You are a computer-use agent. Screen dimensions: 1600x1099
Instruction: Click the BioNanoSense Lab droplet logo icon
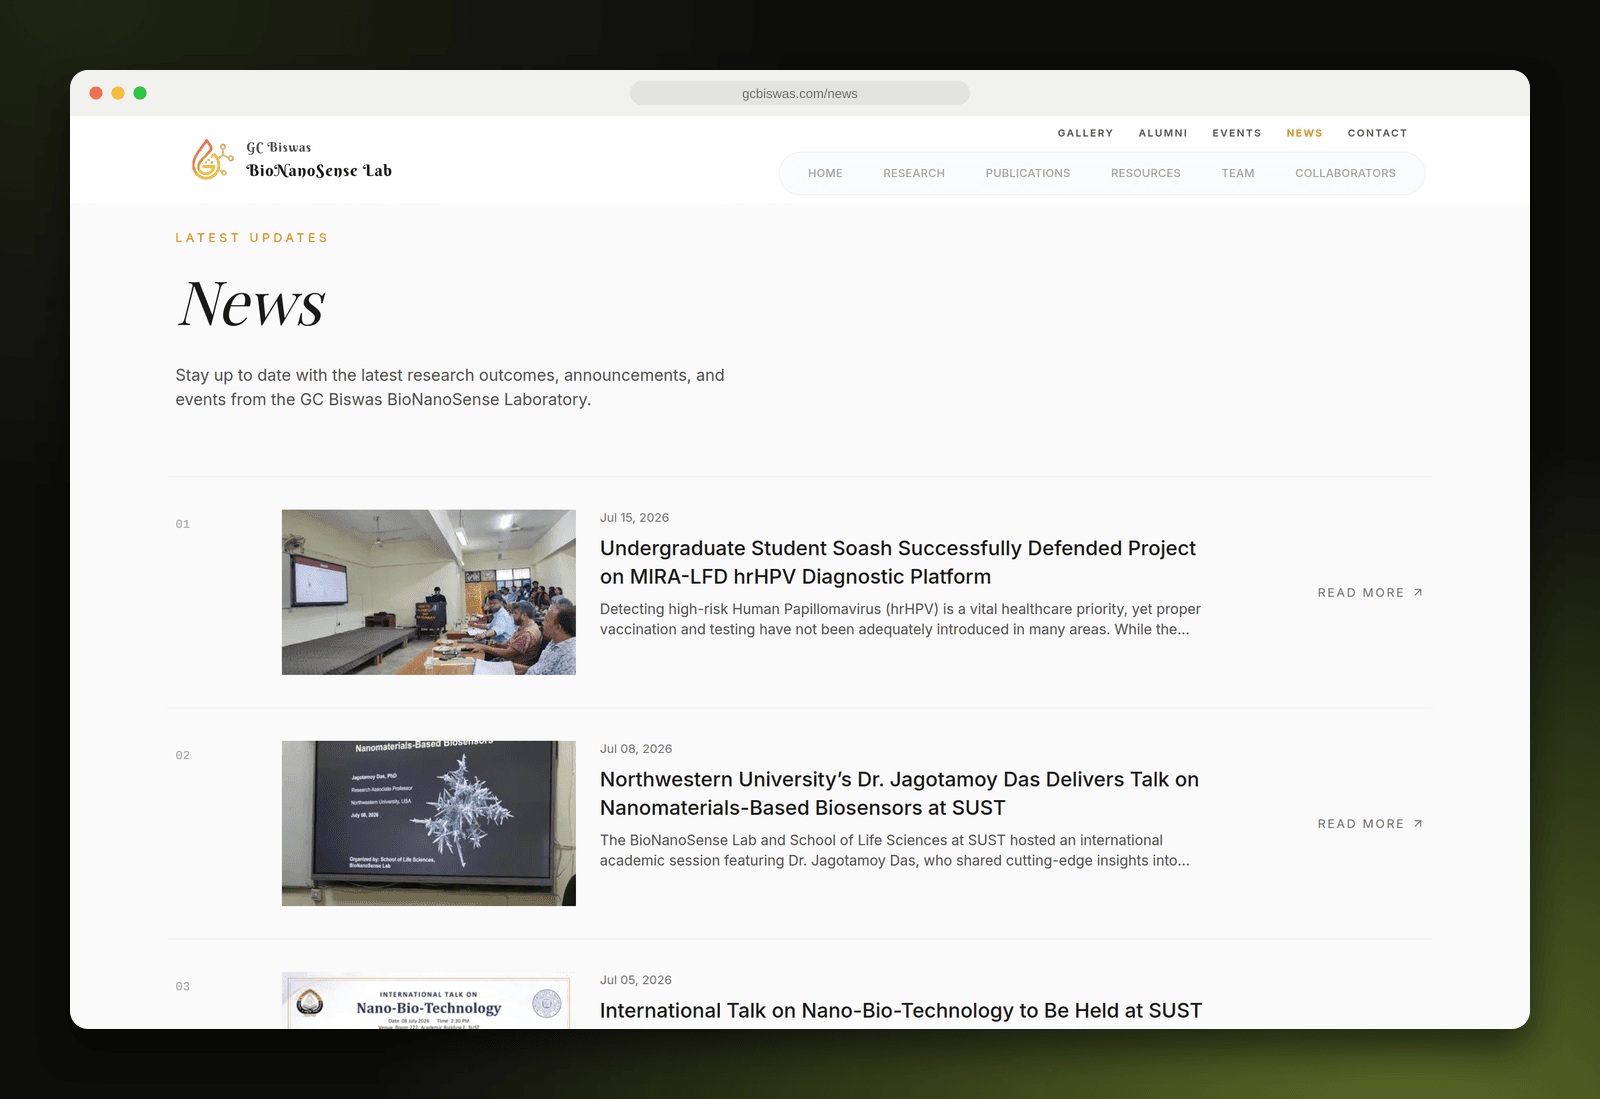tap(212, 160)
